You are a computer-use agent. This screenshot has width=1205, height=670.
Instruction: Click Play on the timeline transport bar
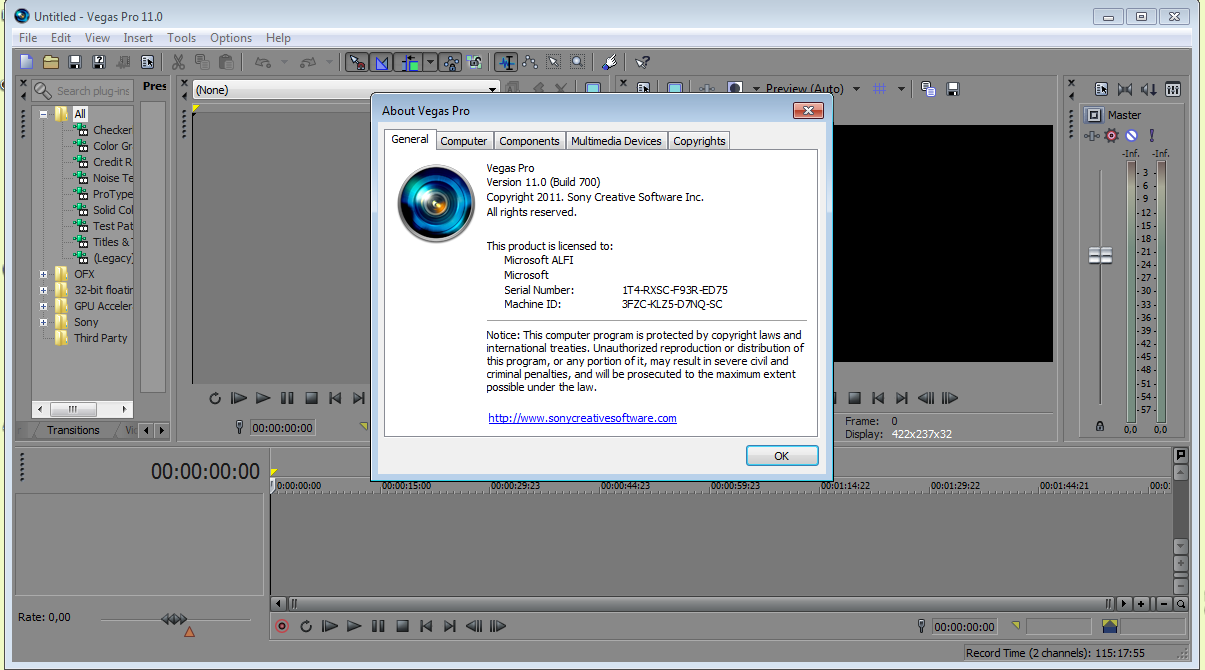tap(354, 626)
